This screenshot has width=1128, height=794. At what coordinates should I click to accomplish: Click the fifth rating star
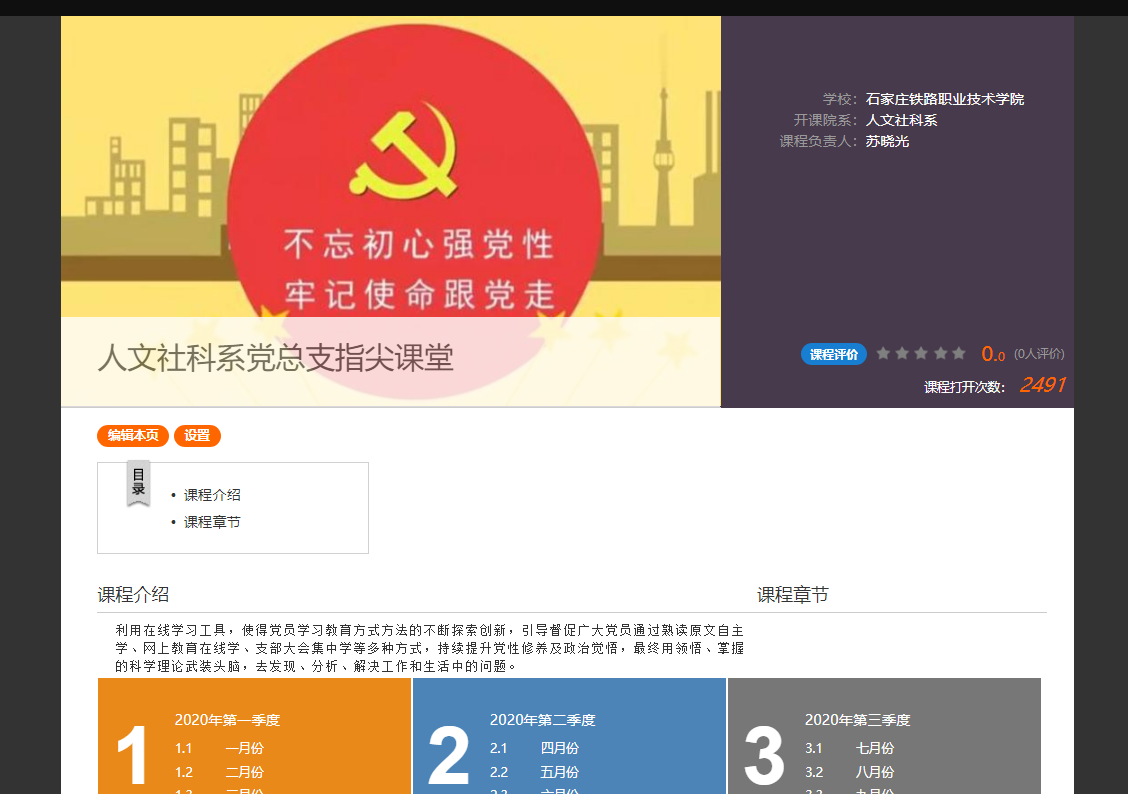pos(958,353)
